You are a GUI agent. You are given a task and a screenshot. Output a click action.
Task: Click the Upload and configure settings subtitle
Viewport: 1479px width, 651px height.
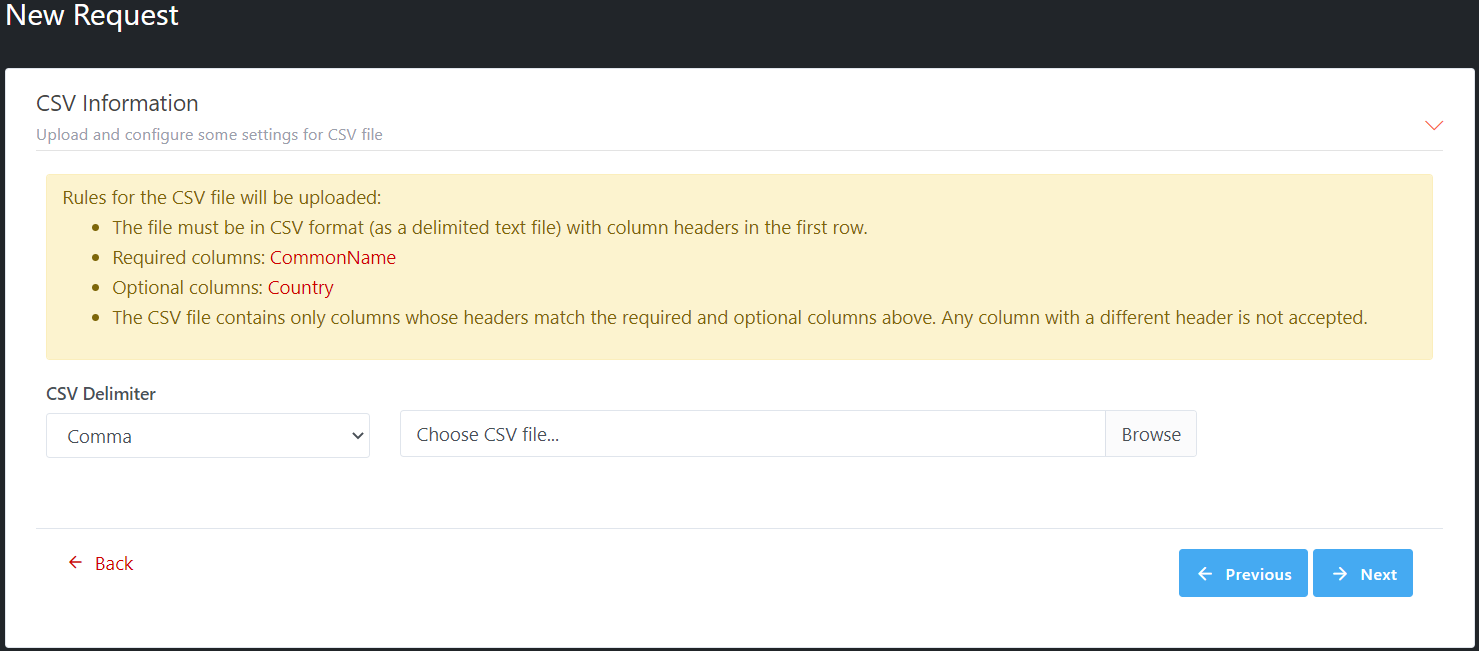[x=209, y=134]
